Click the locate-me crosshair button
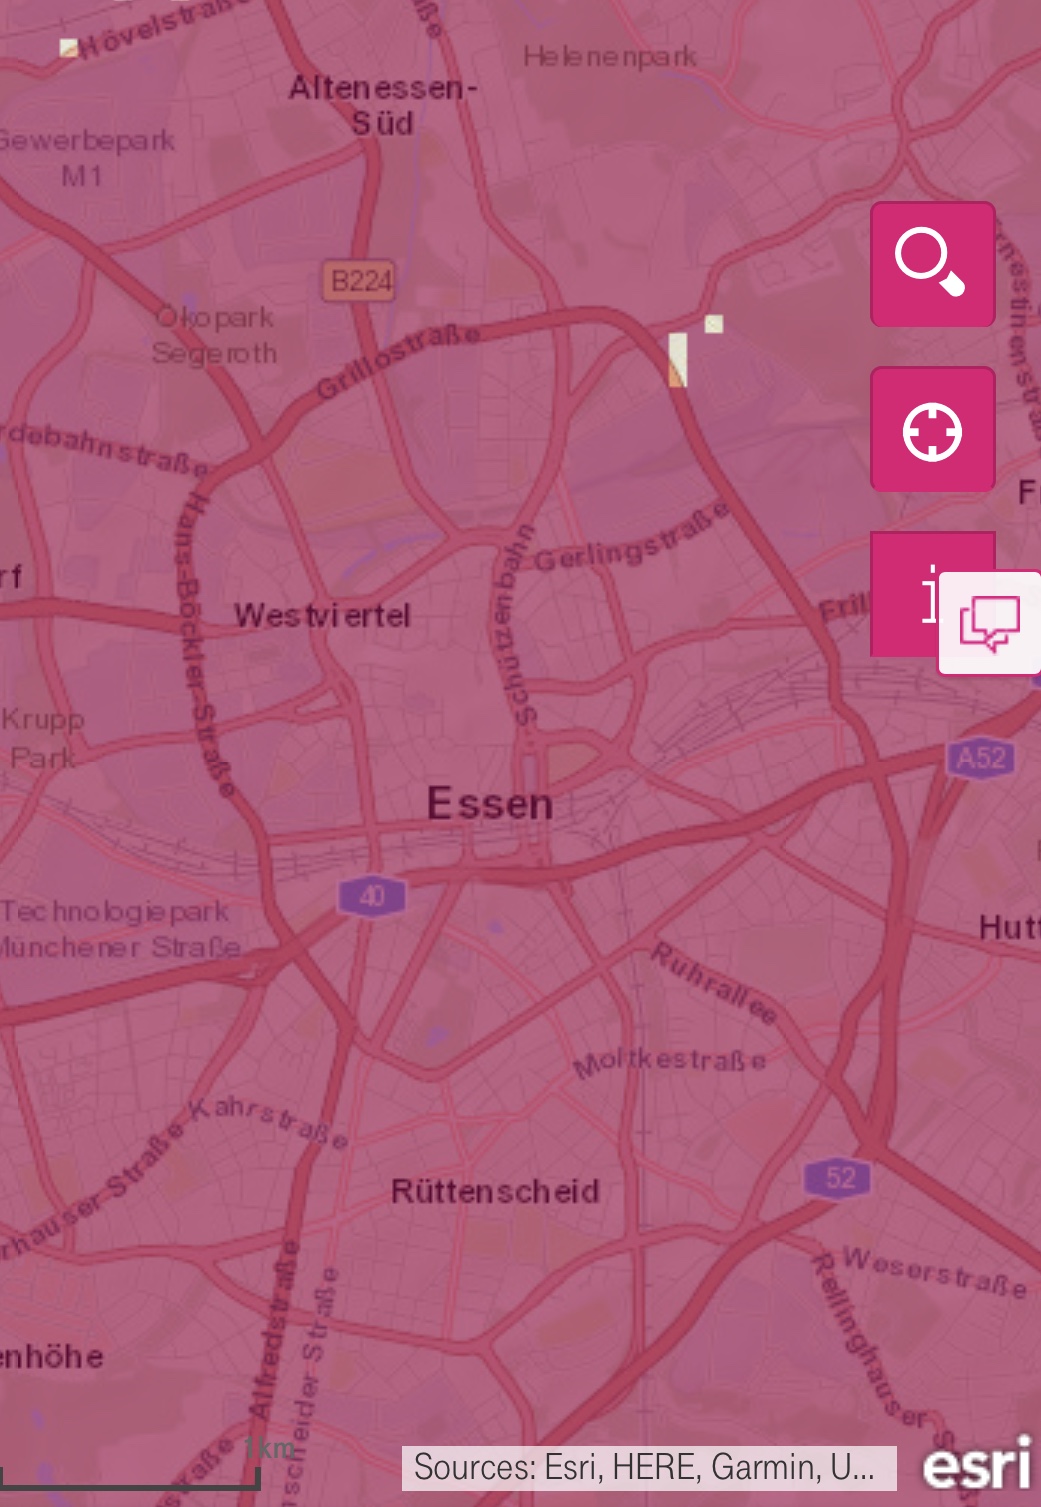 click(x=932, y=429)
